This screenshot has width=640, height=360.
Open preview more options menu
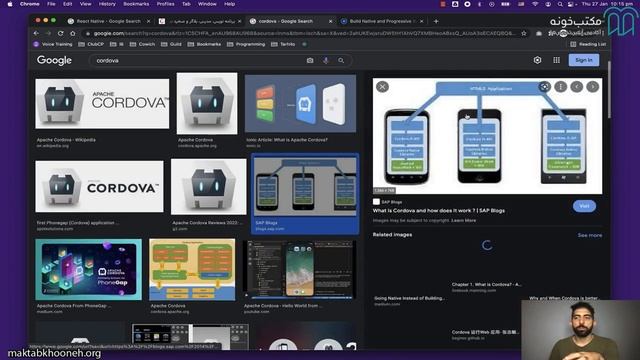[x=560, y=87]
